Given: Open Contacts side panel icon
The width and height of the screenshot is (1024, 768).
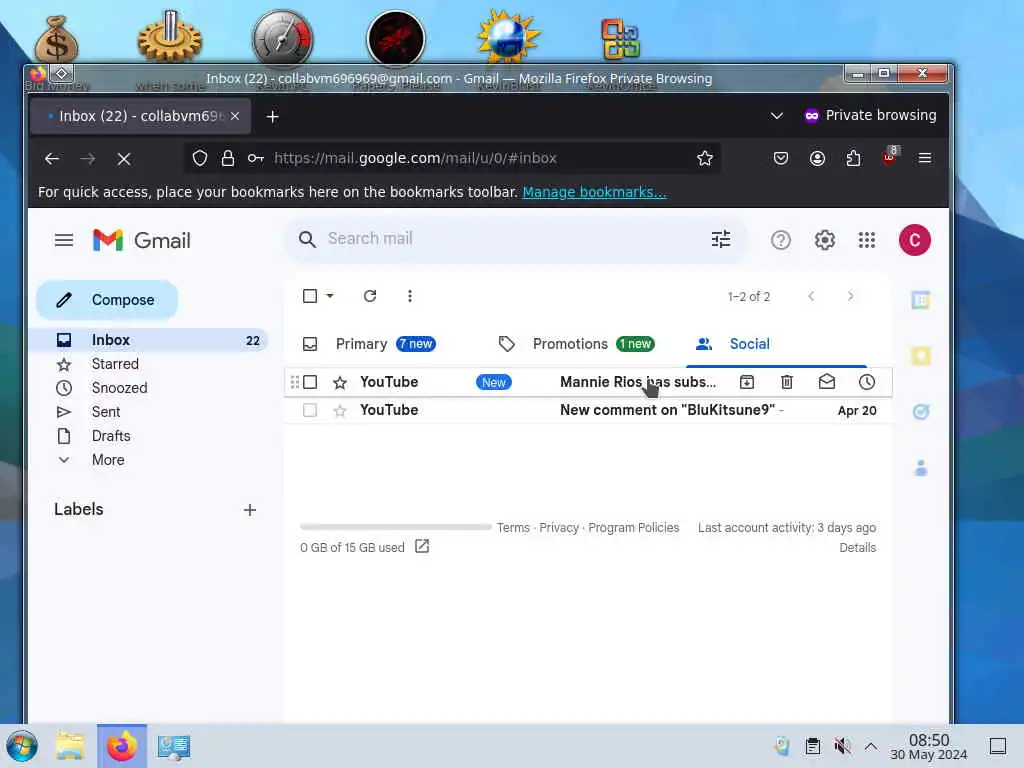Looking at the screenshot, I should 920,468.
